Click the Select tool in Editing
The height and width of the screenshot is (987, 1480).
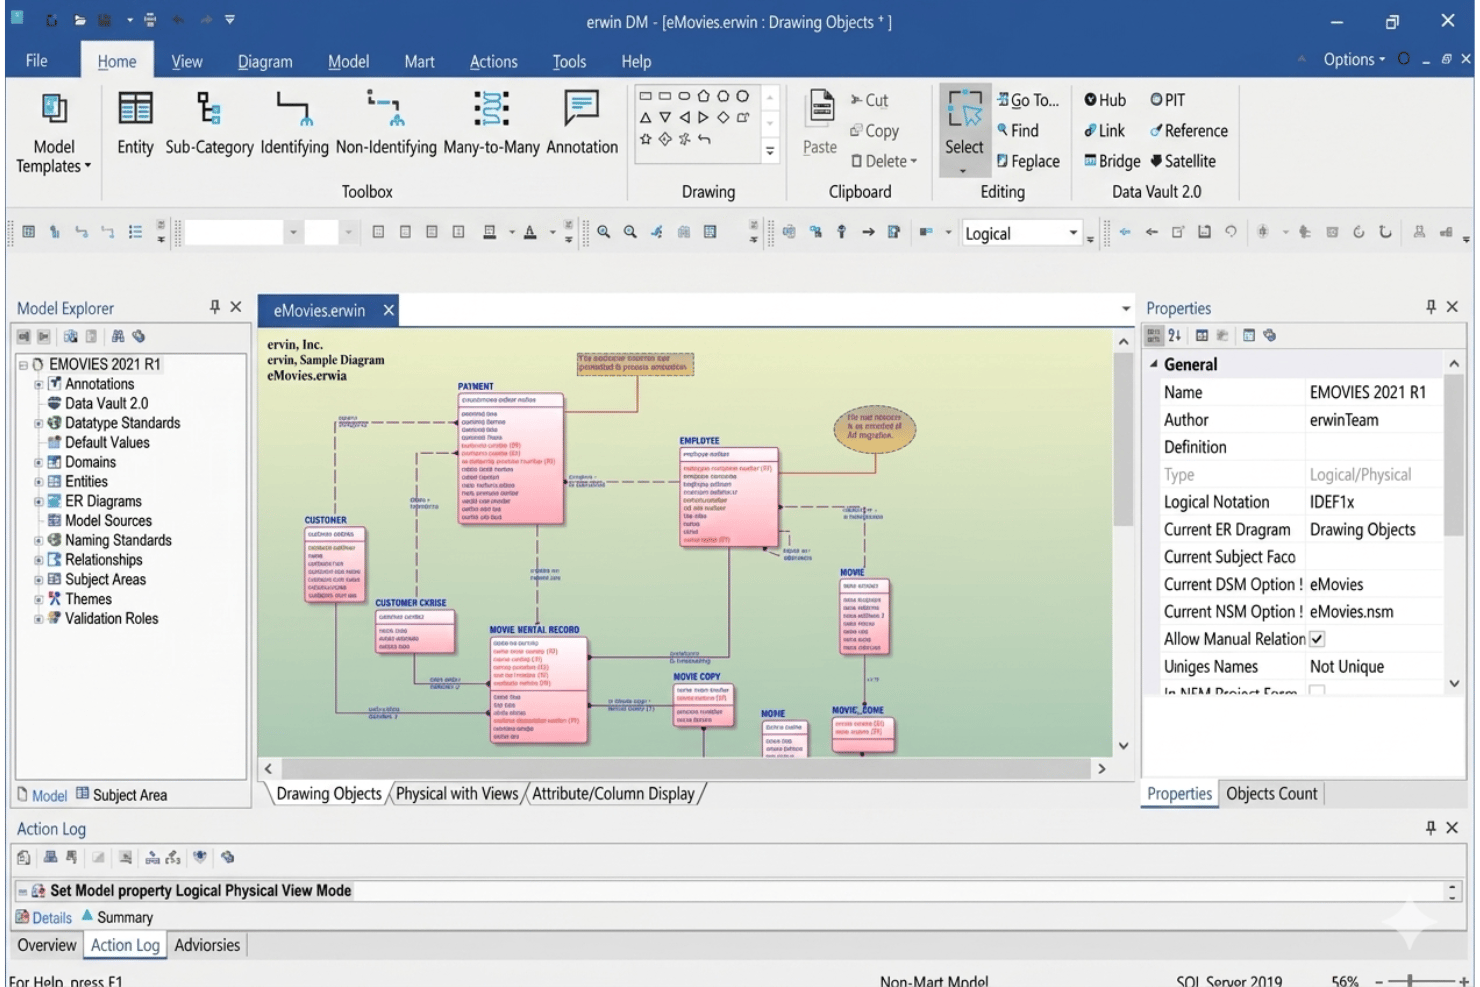964,130
